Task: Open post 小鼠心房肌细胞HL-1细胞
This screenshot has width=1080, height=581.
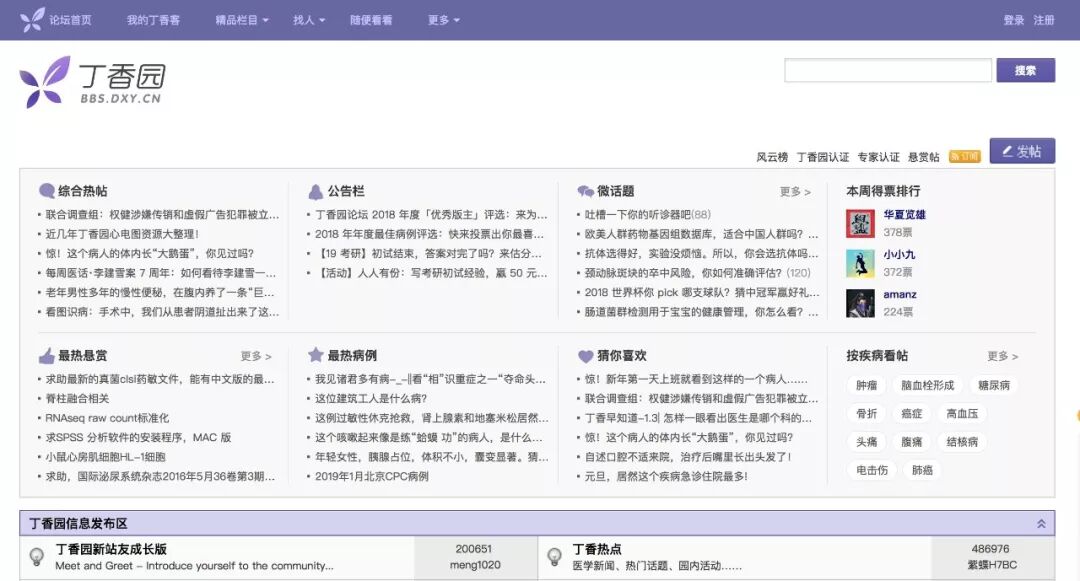Action: pos(105,457)
